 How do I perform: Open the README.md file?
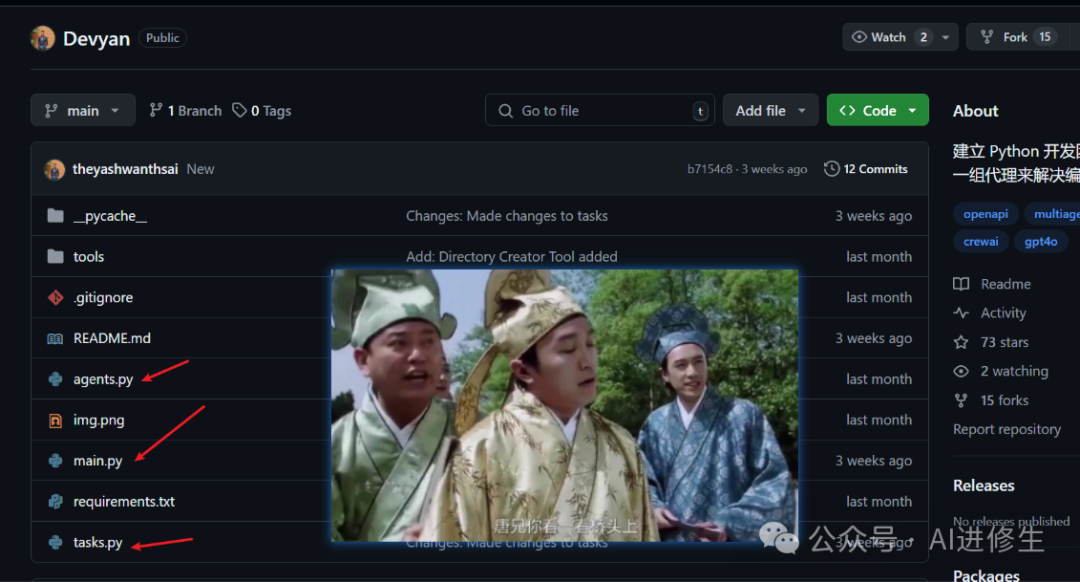112,337
